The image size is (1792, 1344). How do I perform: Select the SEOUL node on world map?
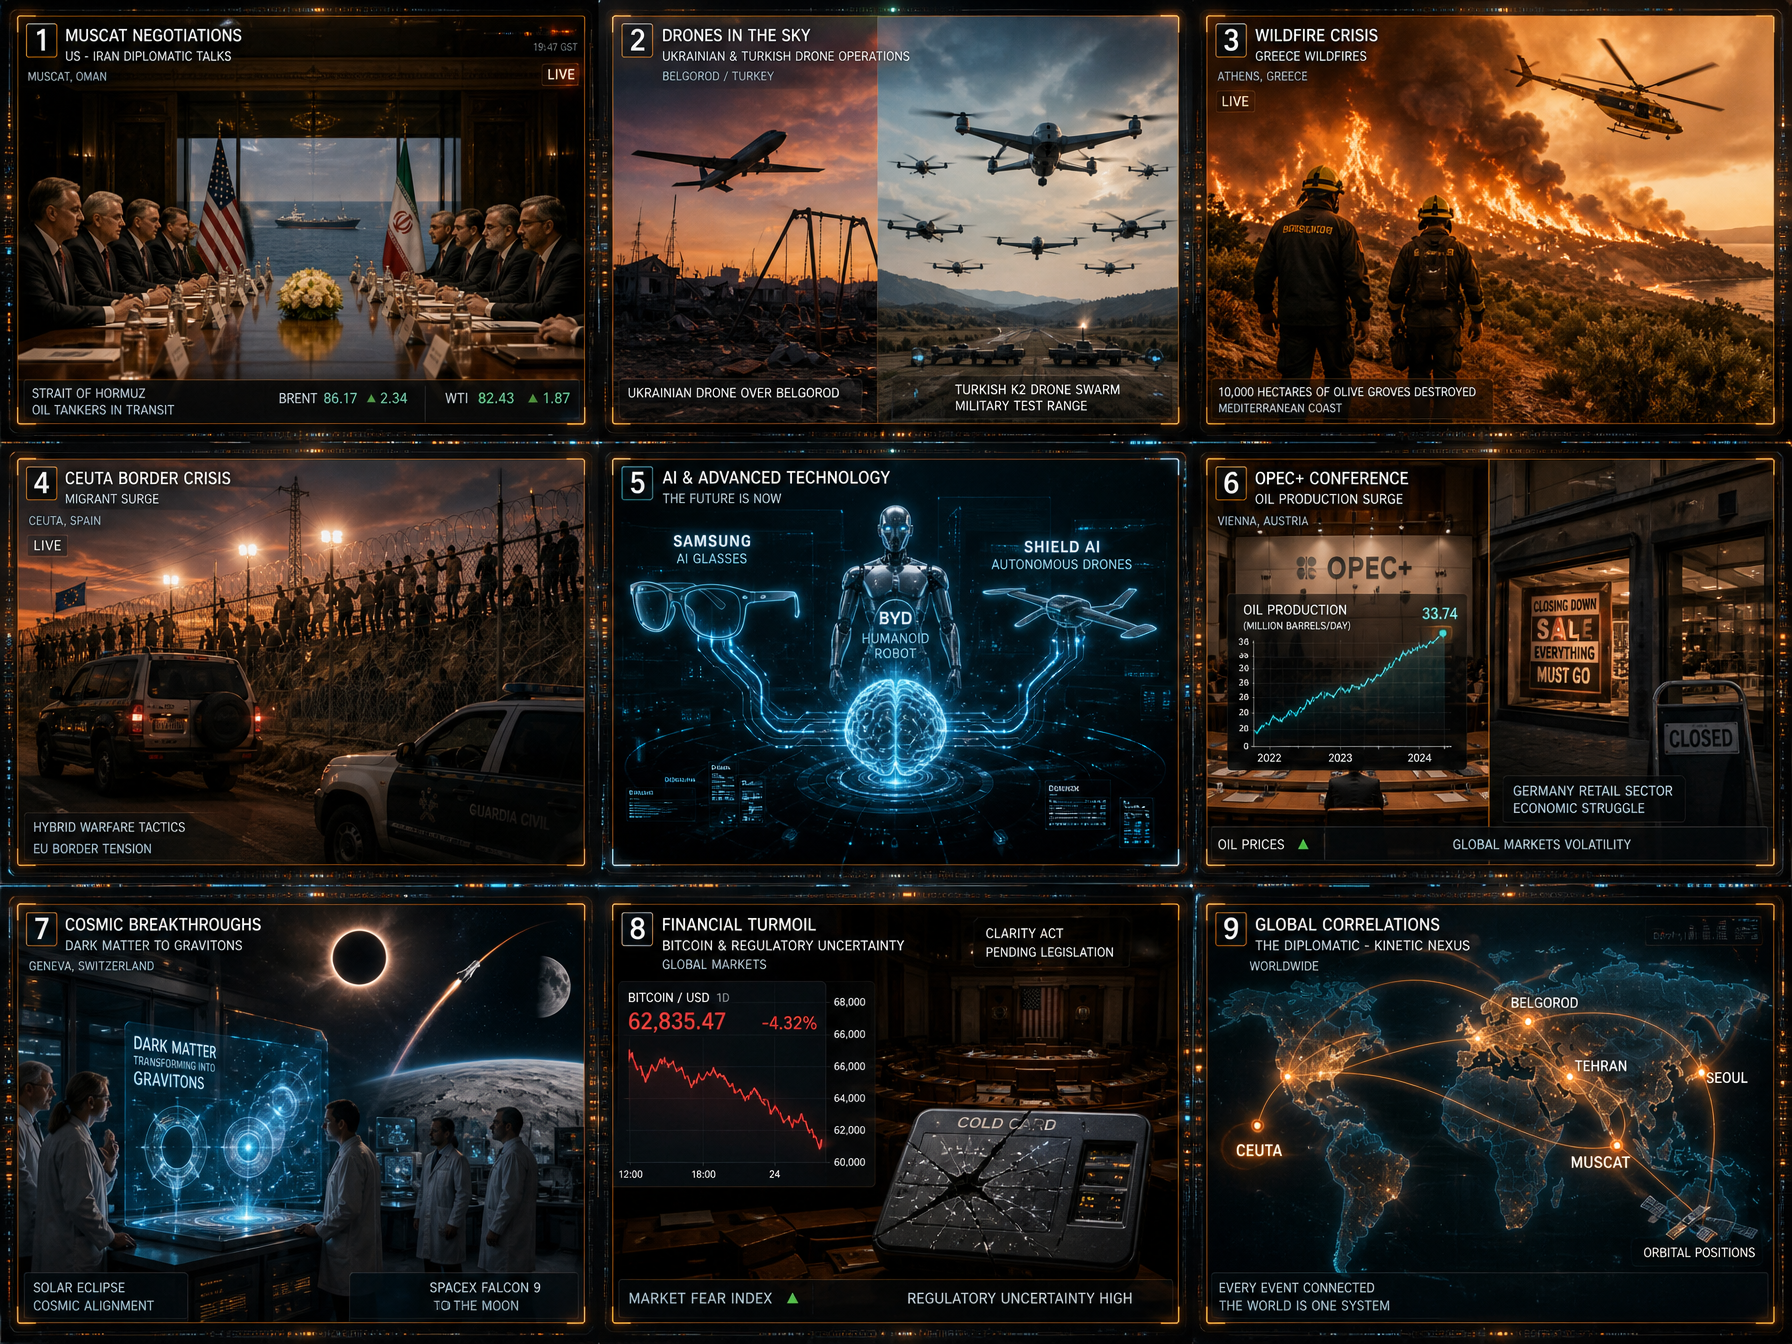click(1699, 1075)
